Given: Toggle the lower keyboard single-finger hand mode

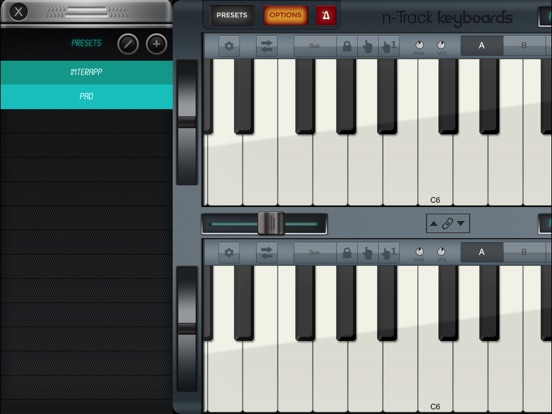Looking at the screenshot, I should (x=389, y=252).
